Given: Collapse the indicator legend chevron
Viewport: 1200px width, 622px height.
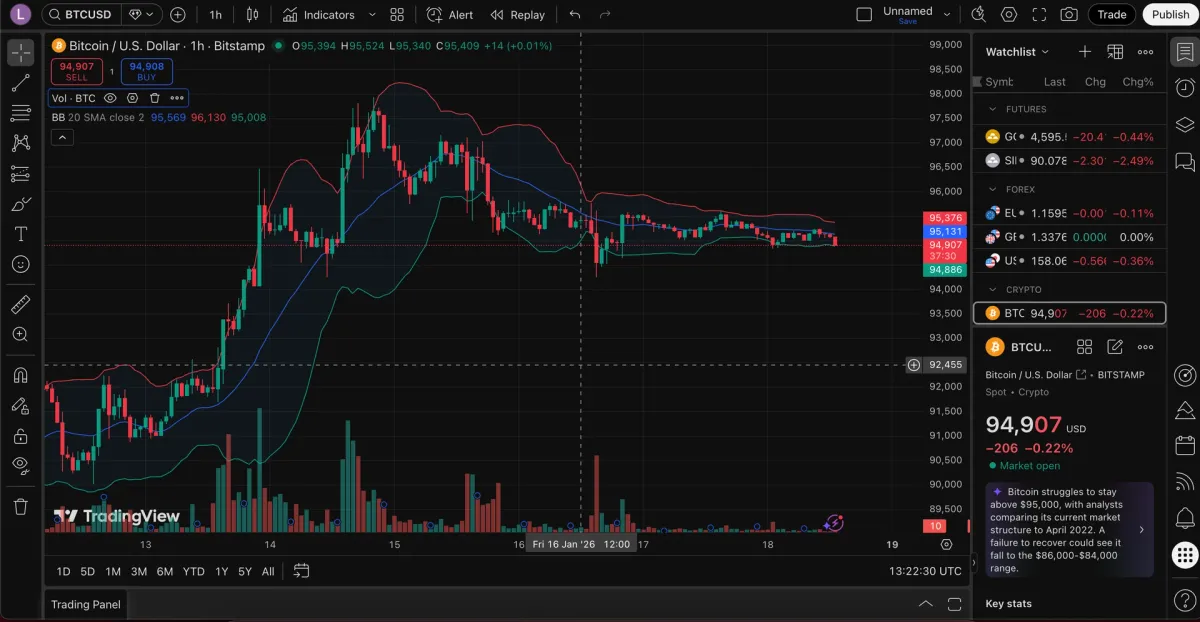Looking at the screenshot, I should pos(62,137).
